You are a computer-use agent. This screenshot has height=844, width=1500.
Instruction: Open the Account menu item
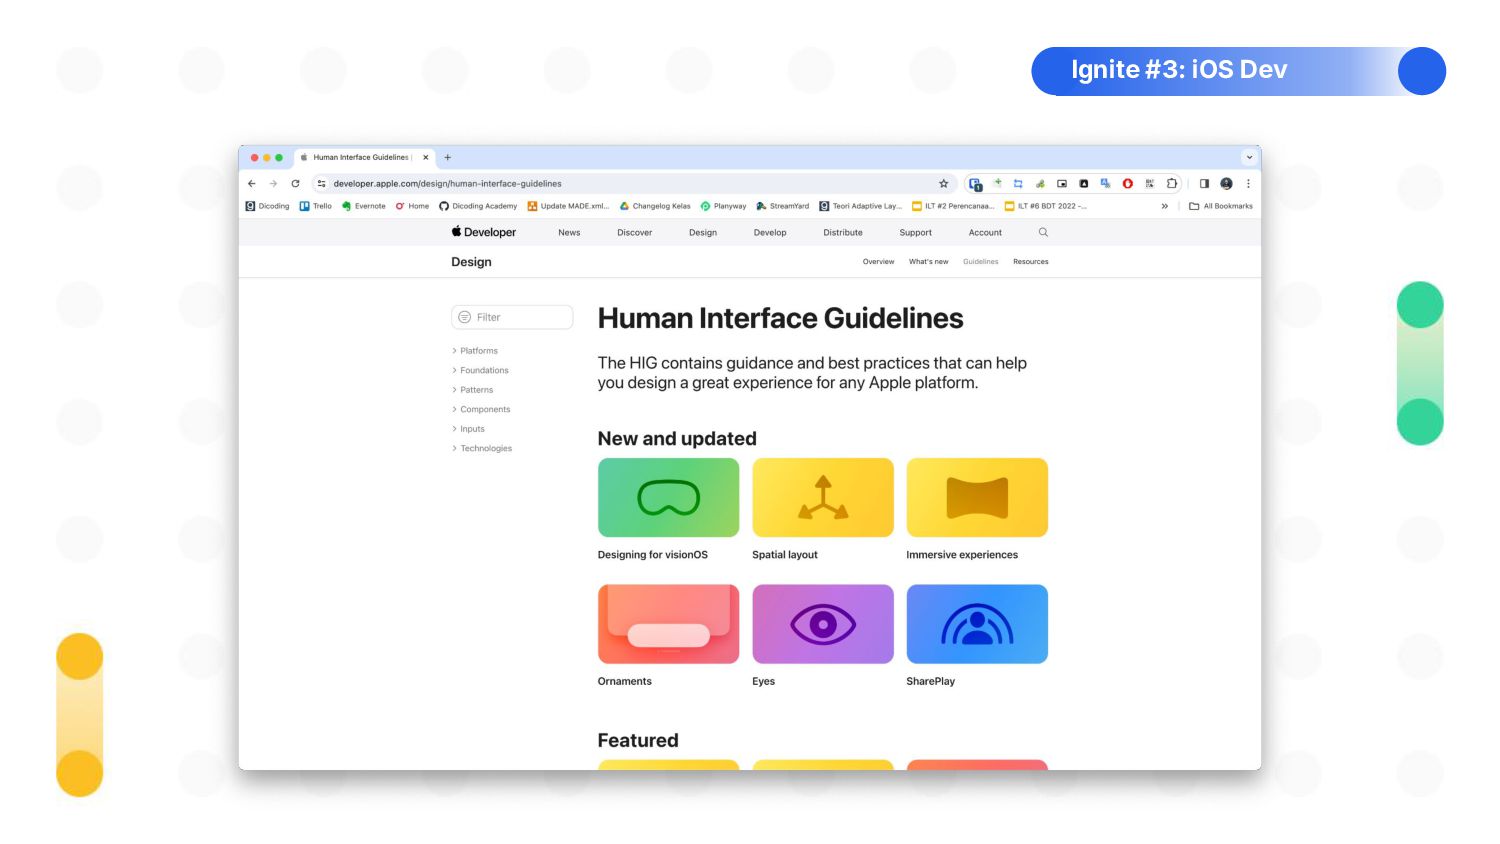point(985,233)
